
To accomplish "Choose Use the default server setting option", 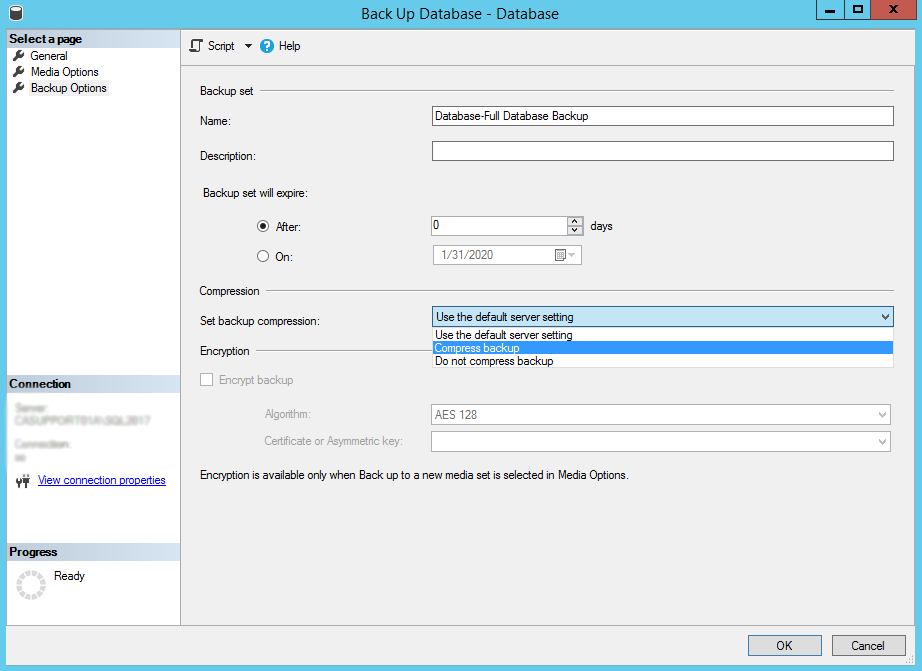I will coord(663,335).
